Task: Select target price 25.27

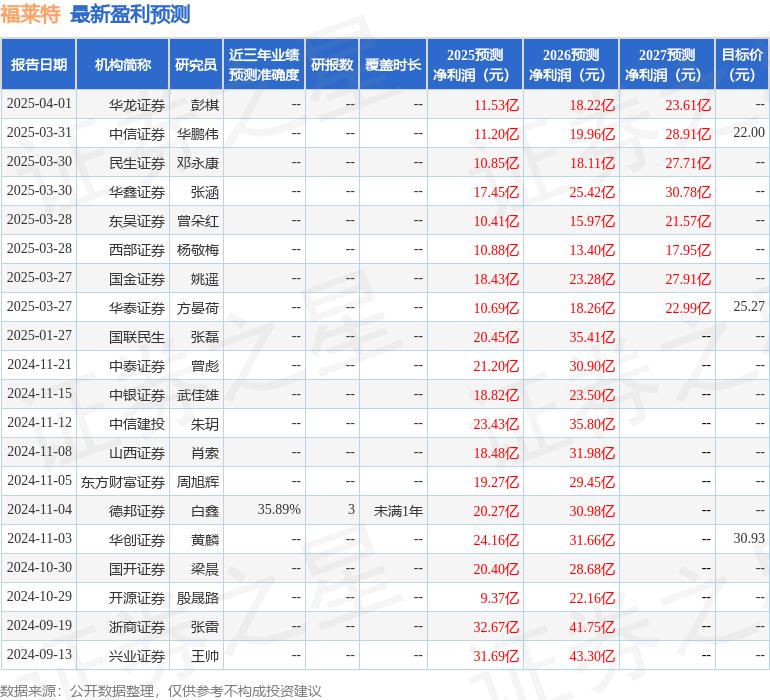Action: pos(749,306)
